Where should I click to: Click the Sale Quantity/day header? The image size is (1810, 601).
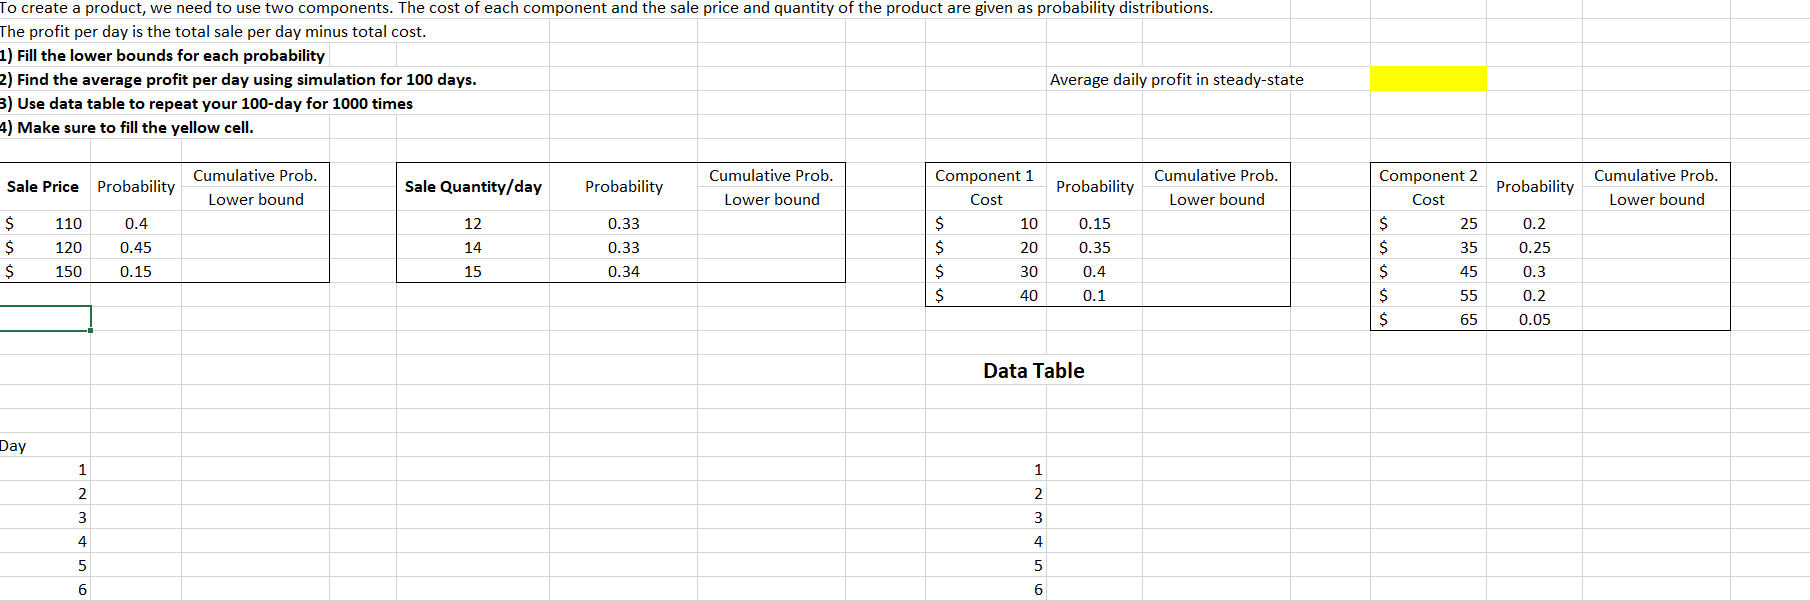pos(473,187)
